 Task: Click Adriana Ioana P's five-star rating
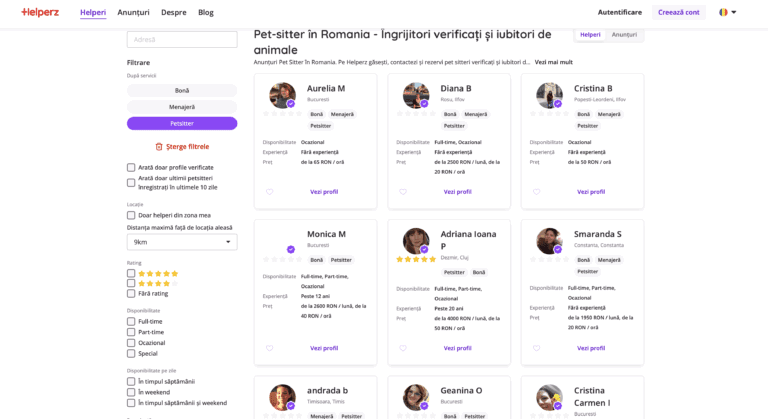point(416,259)
